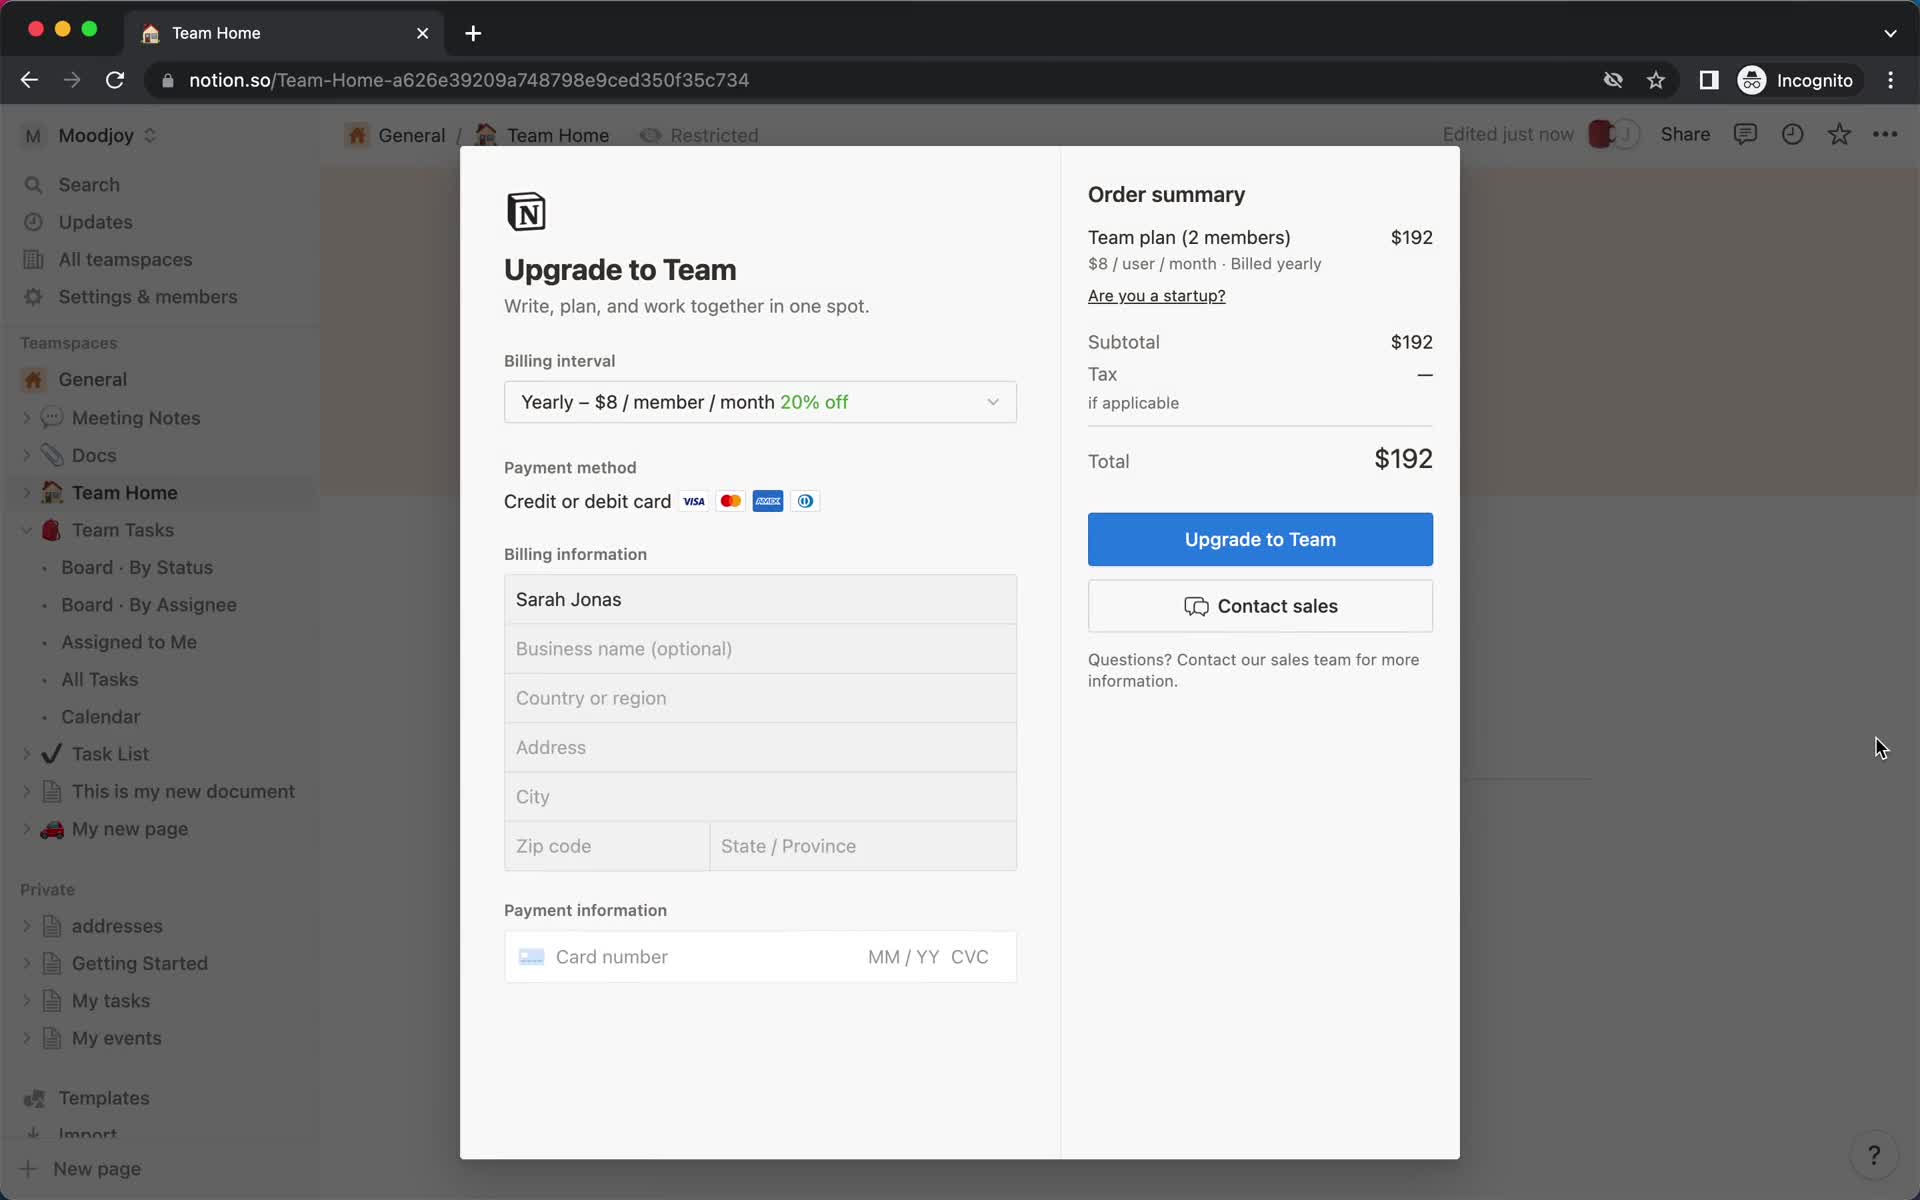Click the Visa card icon

coord(694,501)
